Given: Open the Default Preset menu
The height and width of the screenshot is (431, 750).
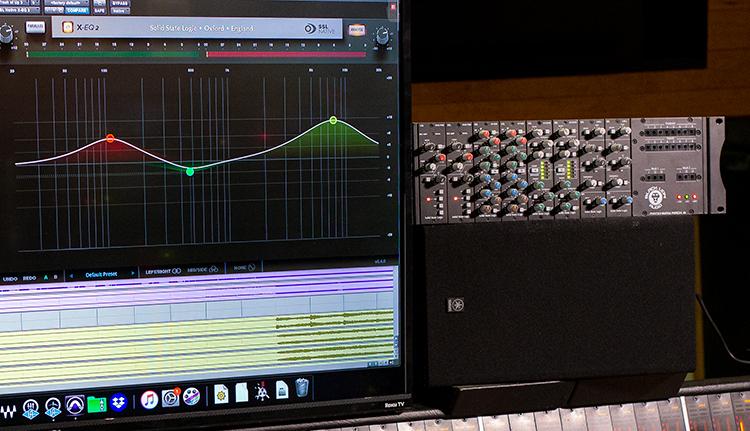Looking at the screenshot, I should pos(101,275).
